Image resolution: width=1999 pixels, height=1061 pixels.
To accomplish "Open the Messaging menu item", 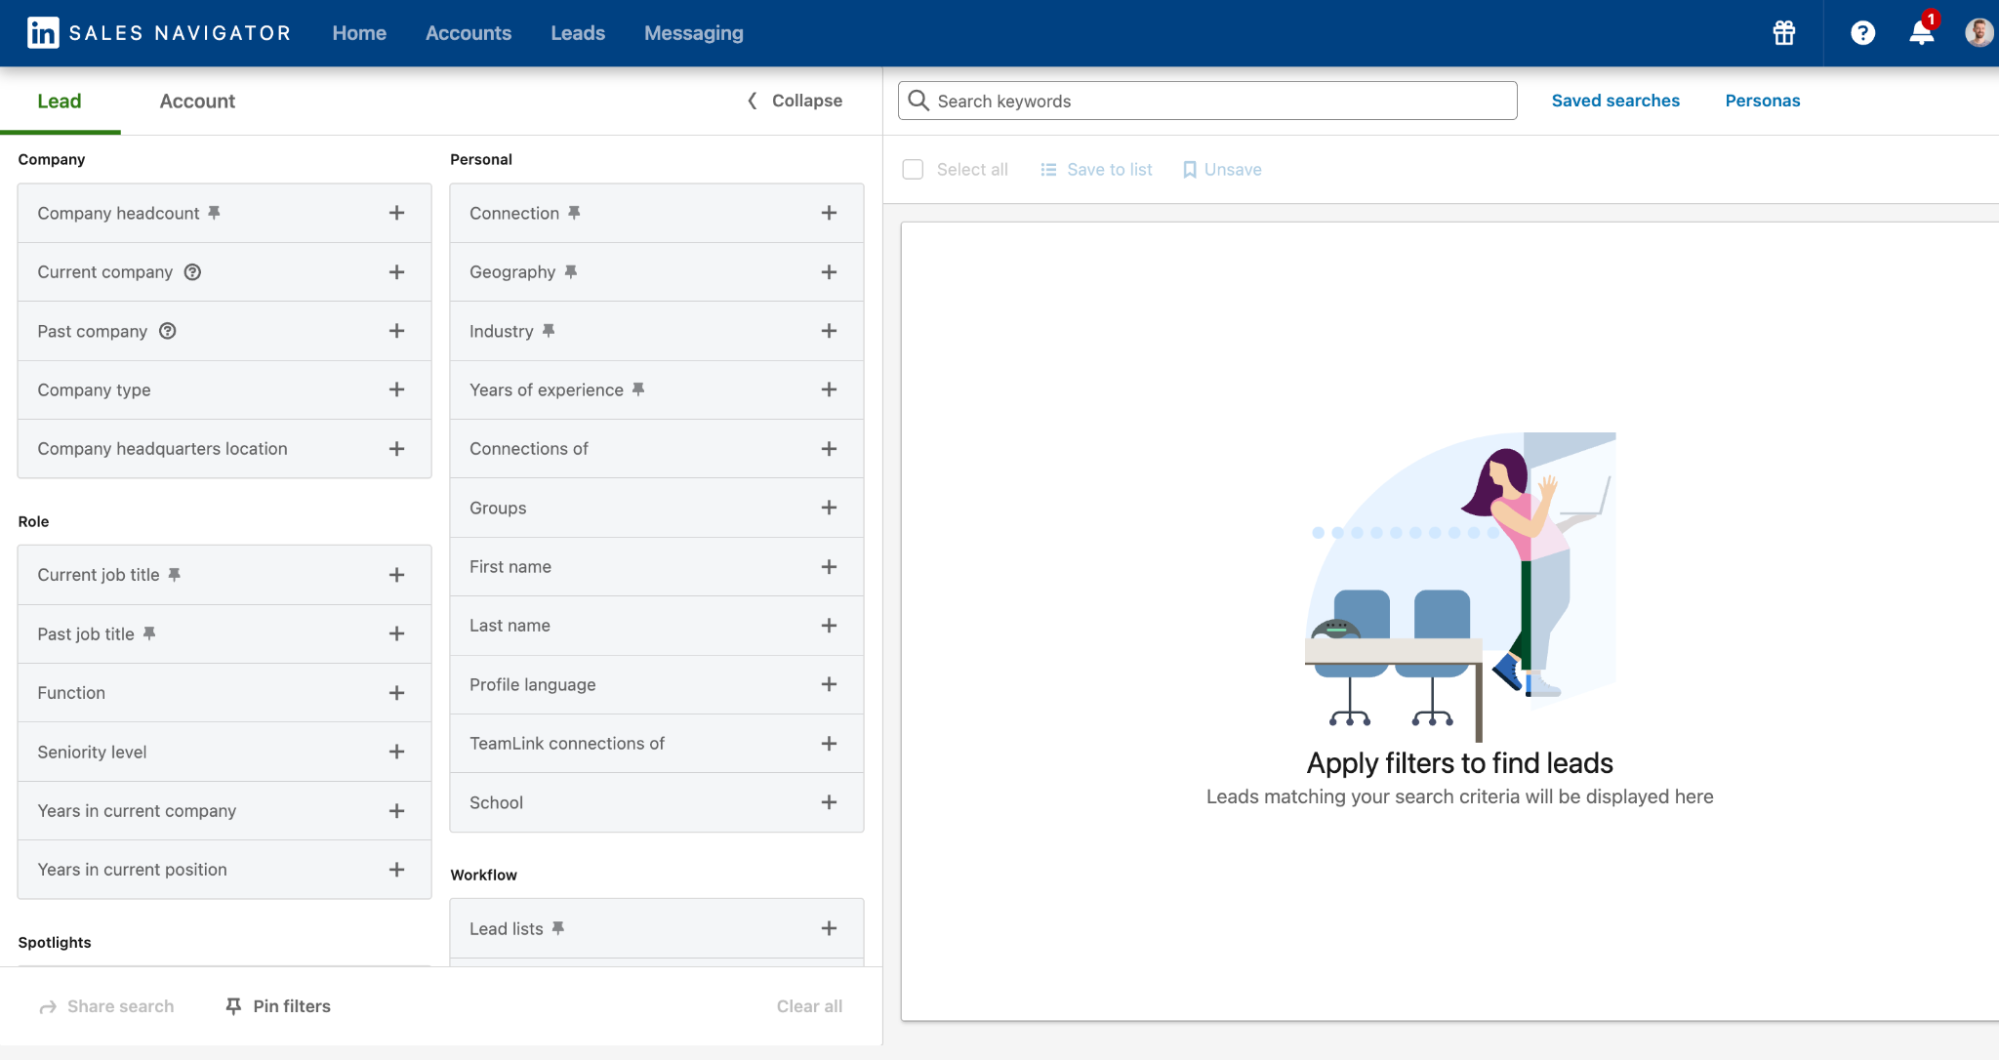I will (x=694, y=33).
